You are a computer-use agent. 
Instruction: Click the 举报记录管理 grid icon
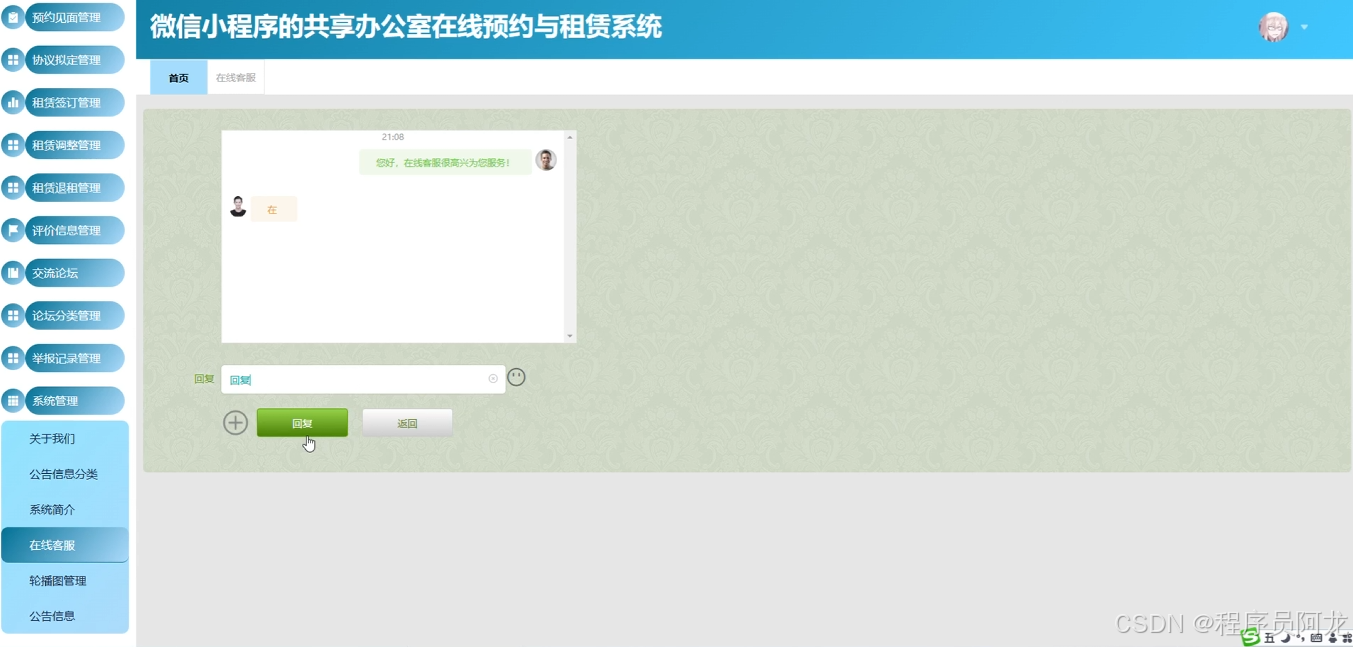tap(13, 358)
